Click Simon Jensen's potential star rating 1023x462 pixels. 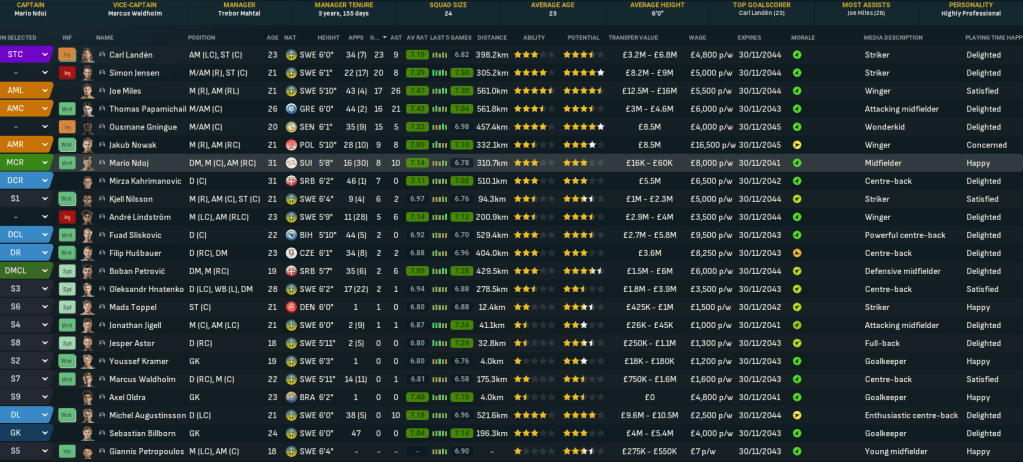click(583, 73)
